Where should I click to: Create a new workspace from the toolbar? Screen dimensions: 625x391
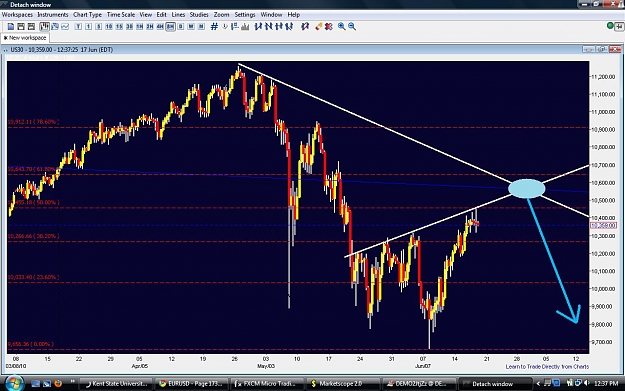click(11, 27)
